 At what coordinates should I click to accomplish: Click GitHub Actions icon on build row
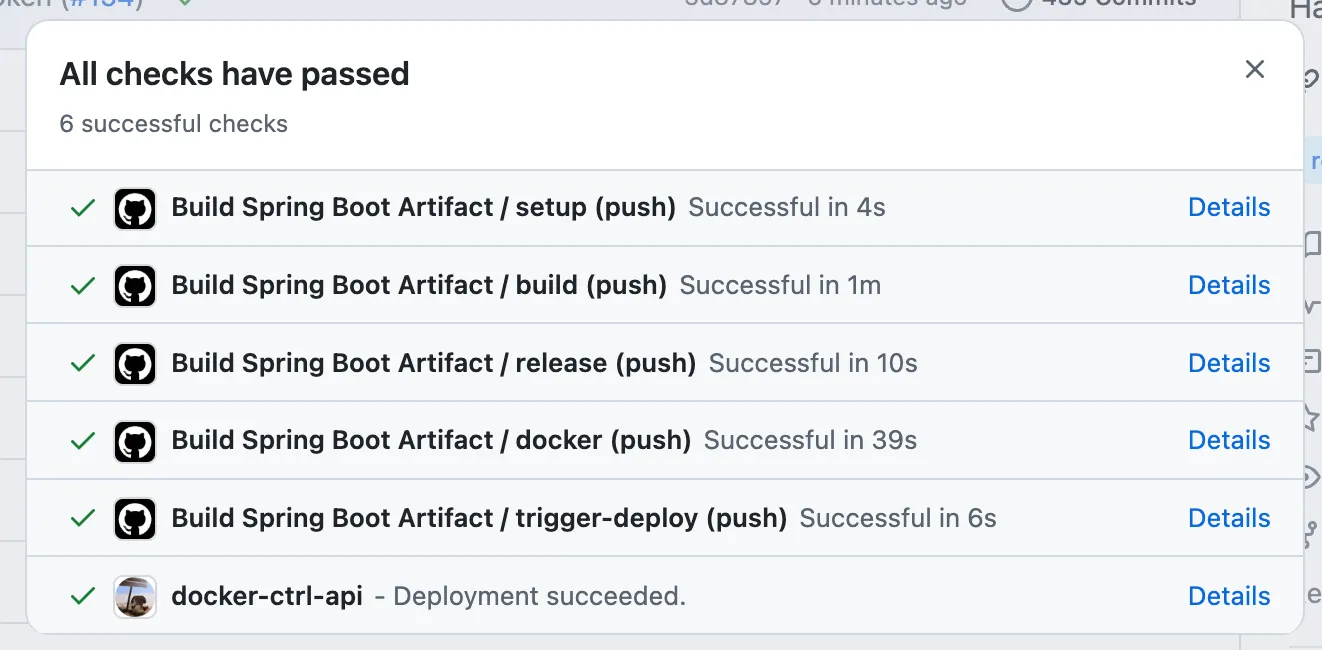tap(135, 286)
